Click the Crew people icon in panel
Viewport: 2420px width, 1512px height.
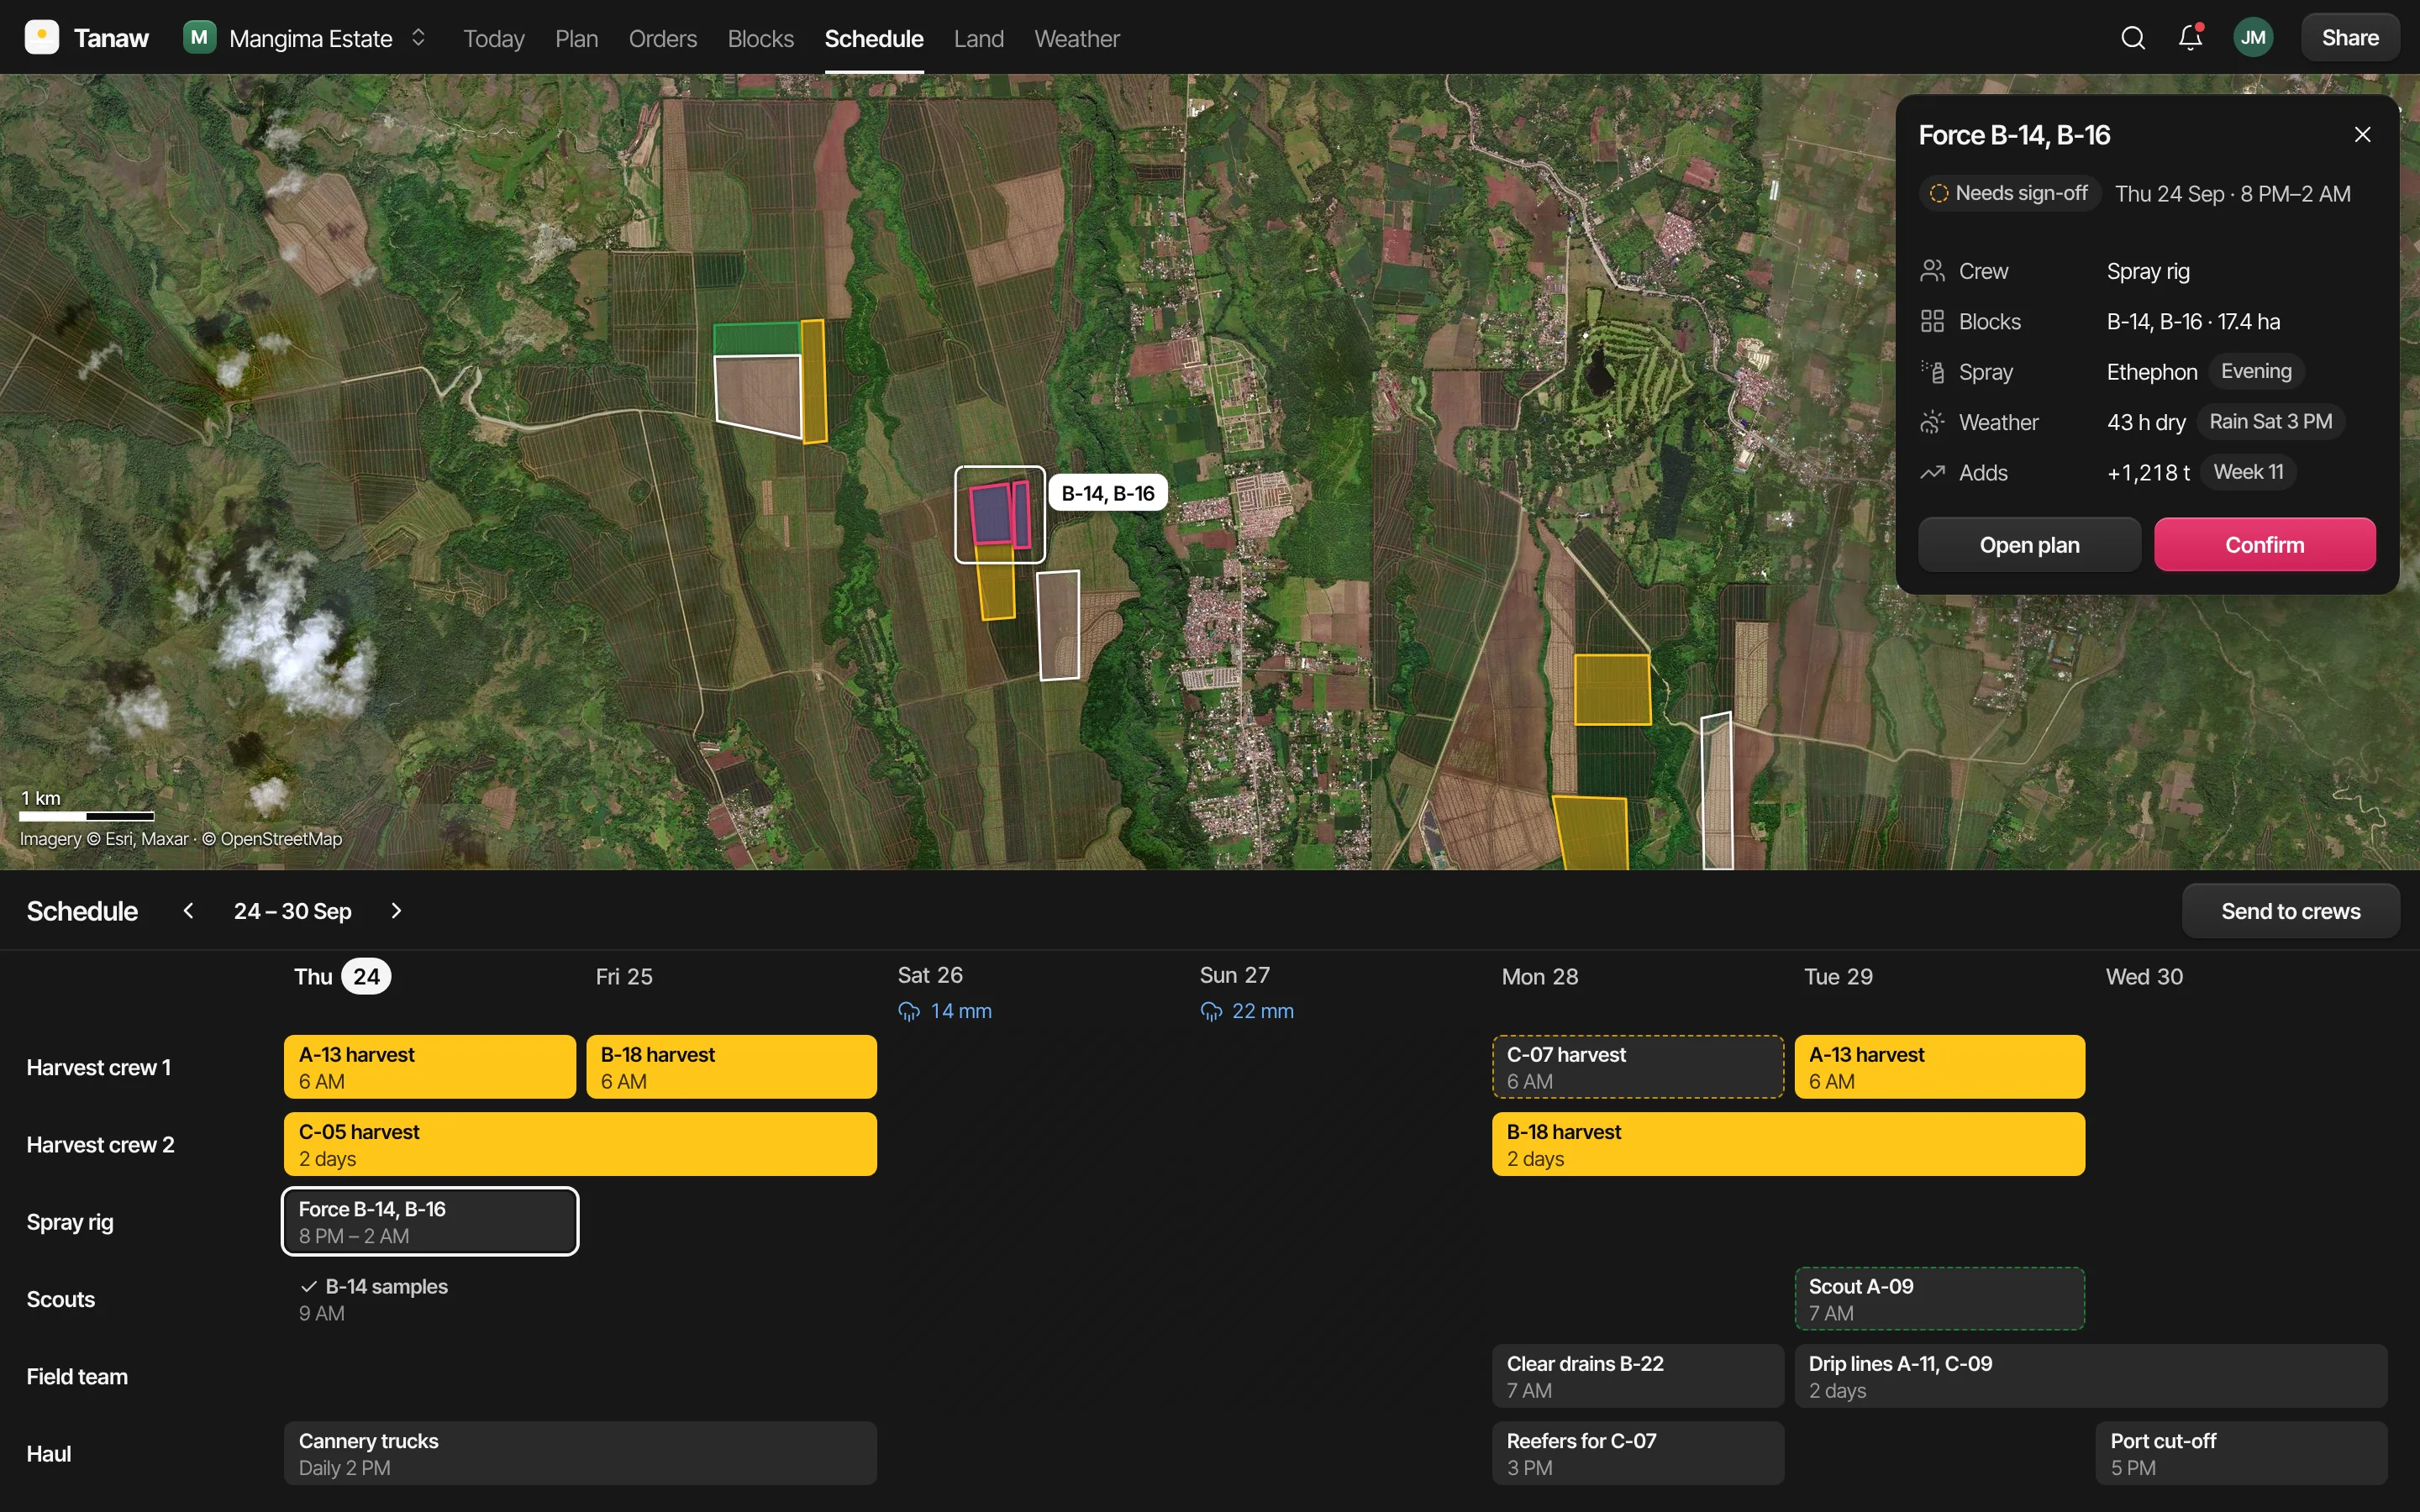coord(1932,271)
